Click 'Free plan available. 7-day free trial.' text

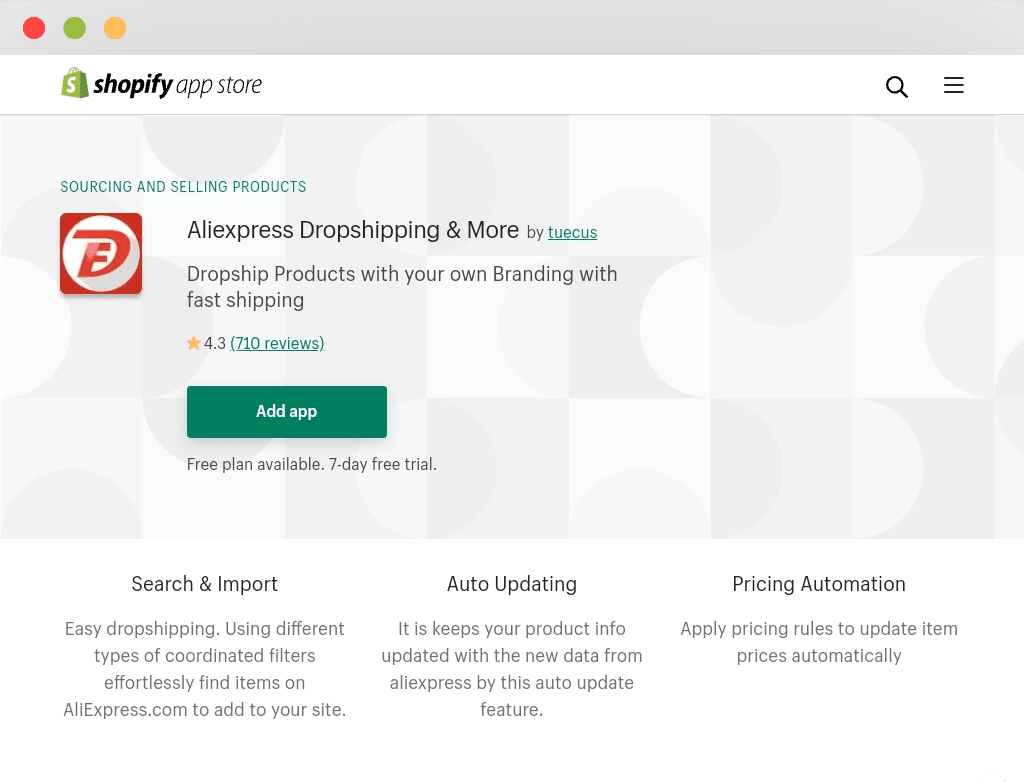click(x=312, y=464)
